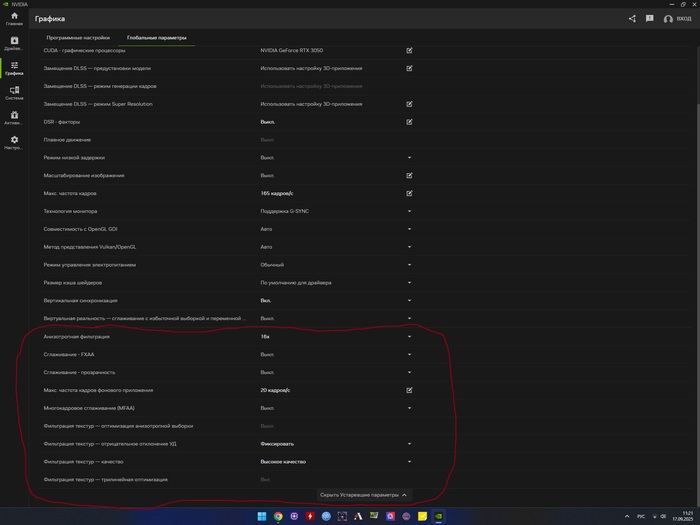Click the share icon in header
The image size is (700, 525).
pyautogui.click(x=632, y=19)
